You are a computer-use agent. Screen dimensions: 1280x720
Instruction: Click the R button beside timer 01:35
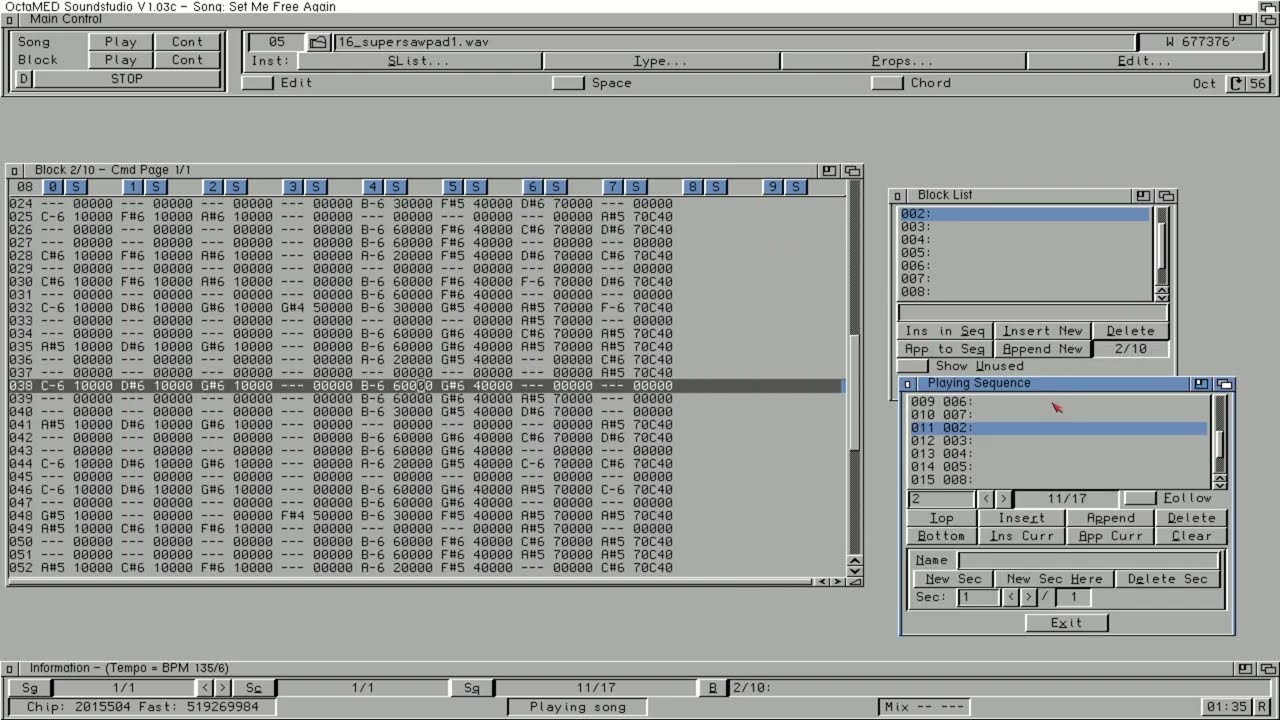coord(1263,707)
